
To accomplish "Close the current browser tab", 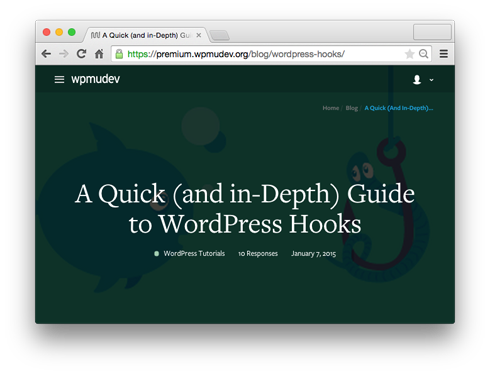I will [199, 35].
